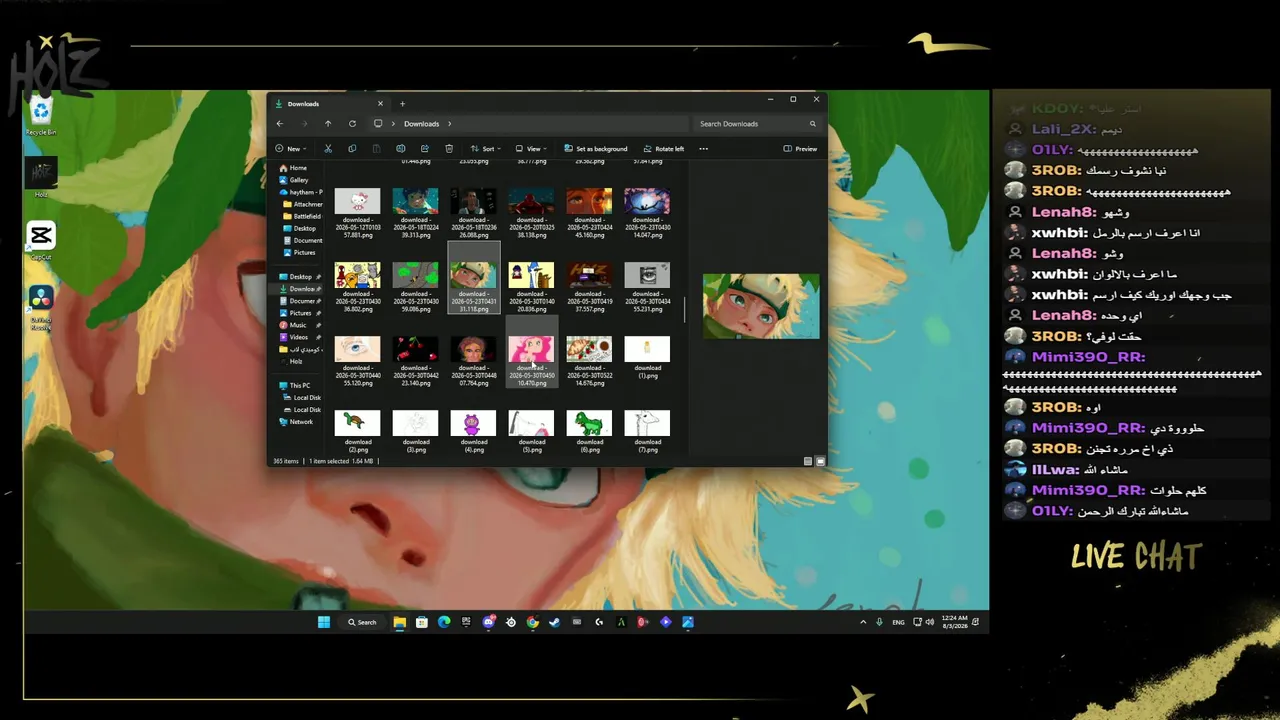1280x720 pixels.
Task: Open the See more three-dots menu
Action: [x=703, y=149]
